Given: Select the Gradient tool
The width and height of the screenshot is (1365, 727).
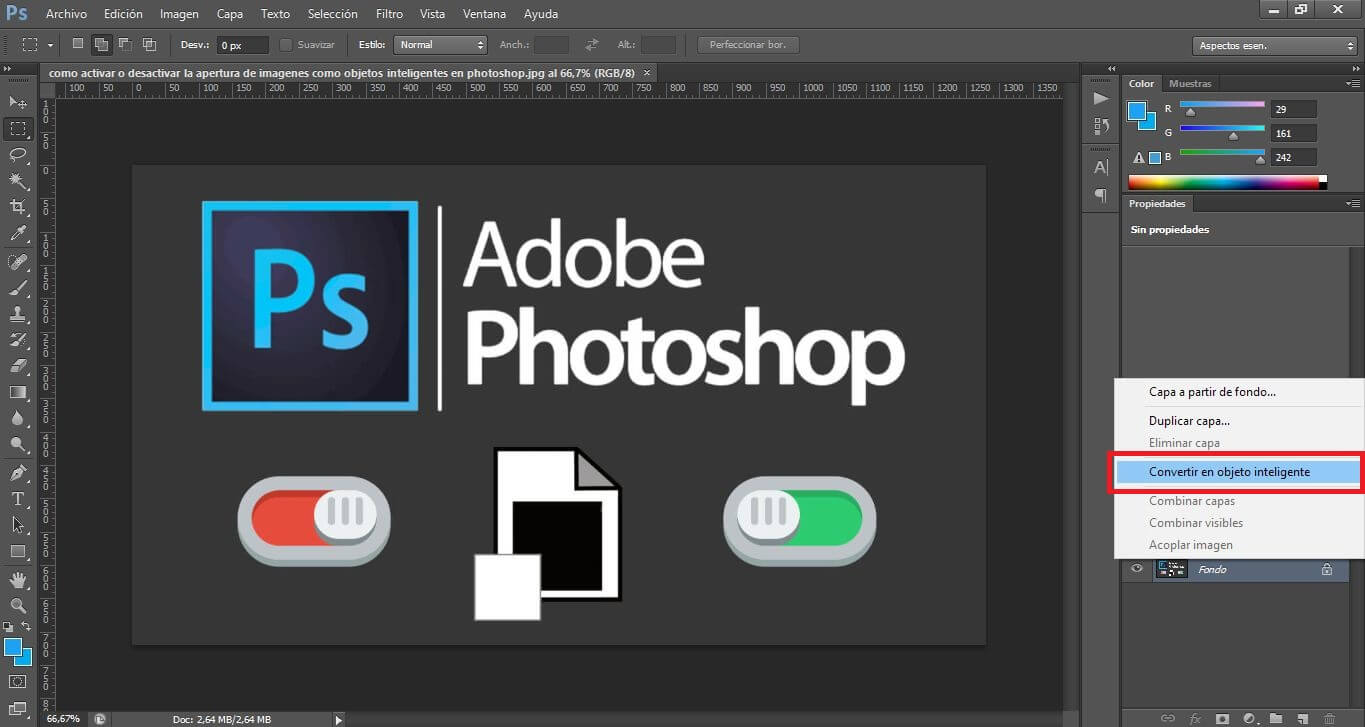Looking at the screenshot, I should [18, 392].
